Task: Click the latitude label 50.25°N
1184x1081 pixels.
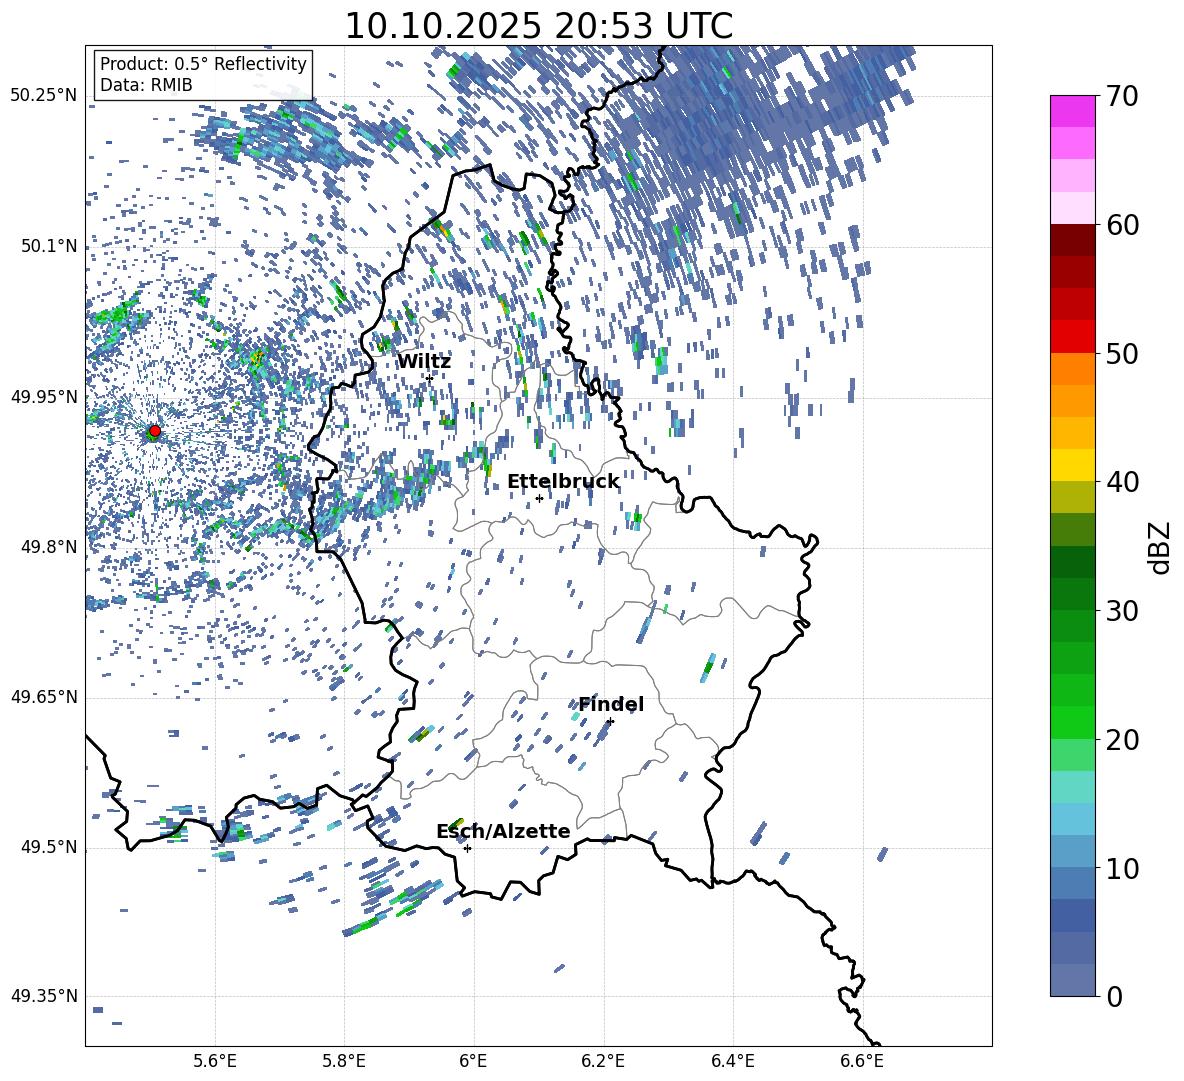Action: (x=44, y=96)
